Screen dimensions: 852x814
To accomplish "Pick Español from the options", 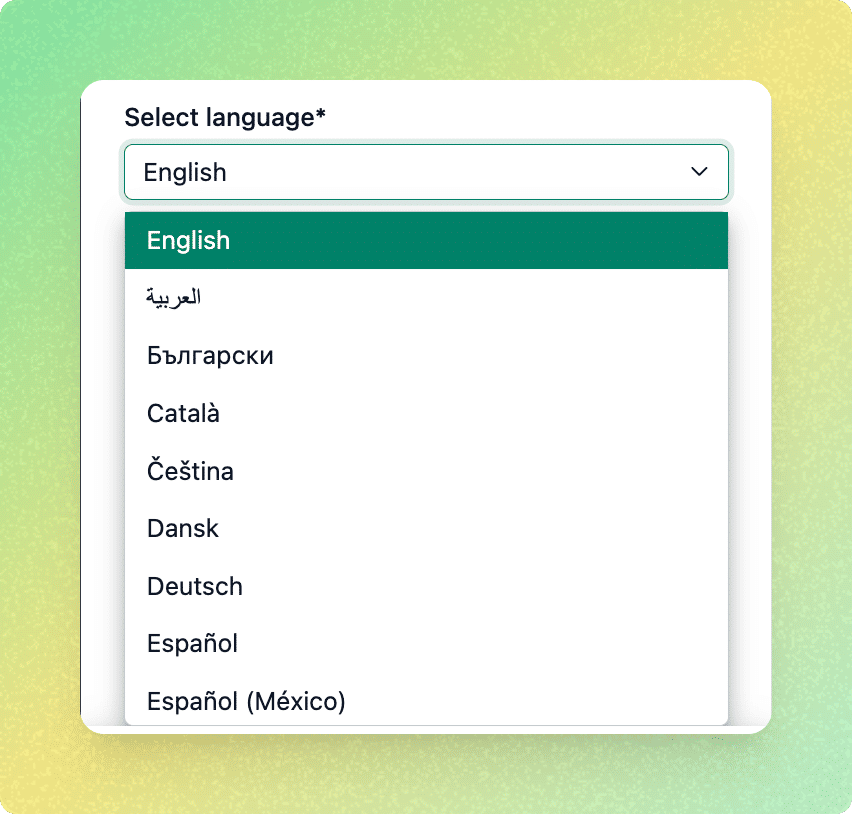I will 192,643.
